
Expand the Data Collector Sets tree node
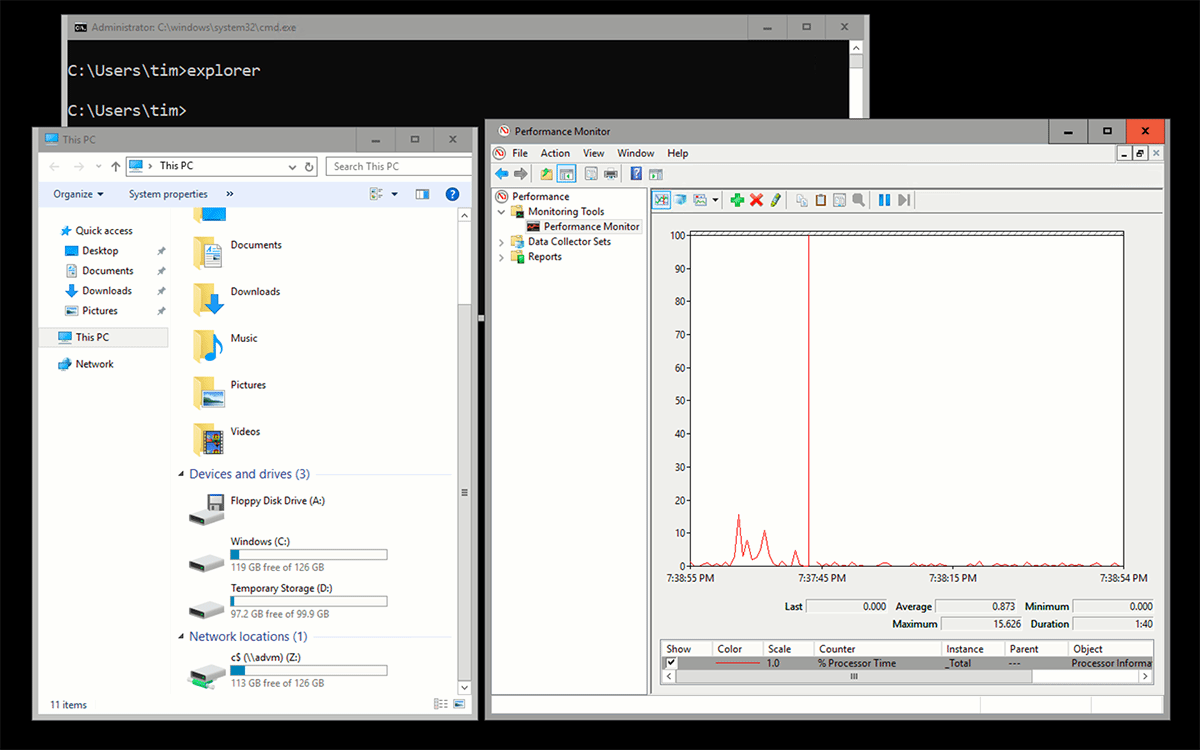coord(501,242)
